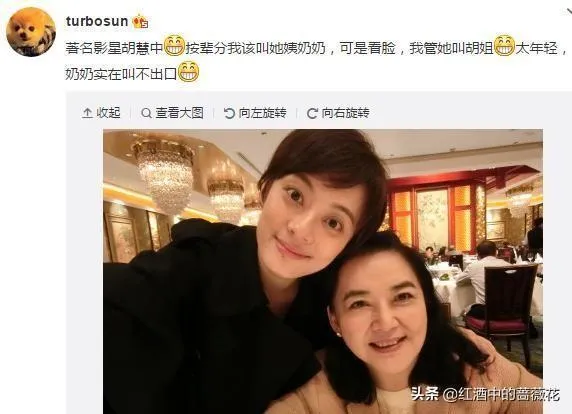572x414 pixels.
Task: Select the 向右旋转 toolbar label
Action: coord(345,113)
